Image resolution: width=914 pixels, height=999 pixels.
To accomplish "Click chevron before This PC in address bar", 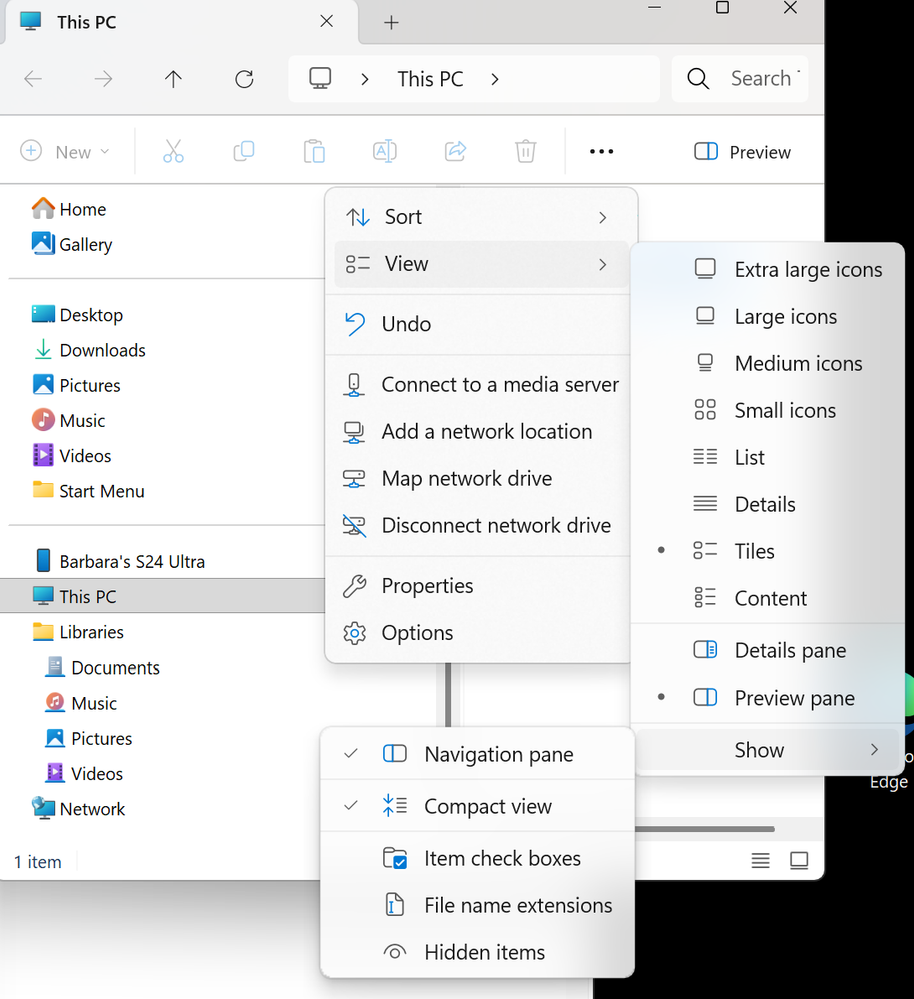I will [364, 79].
